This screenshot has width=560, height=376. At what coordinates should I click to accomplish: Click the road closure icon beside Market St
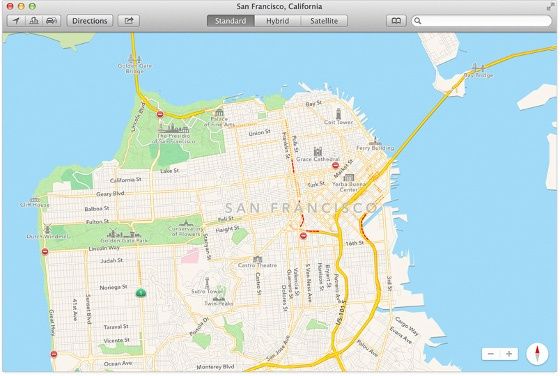point(335,165)
